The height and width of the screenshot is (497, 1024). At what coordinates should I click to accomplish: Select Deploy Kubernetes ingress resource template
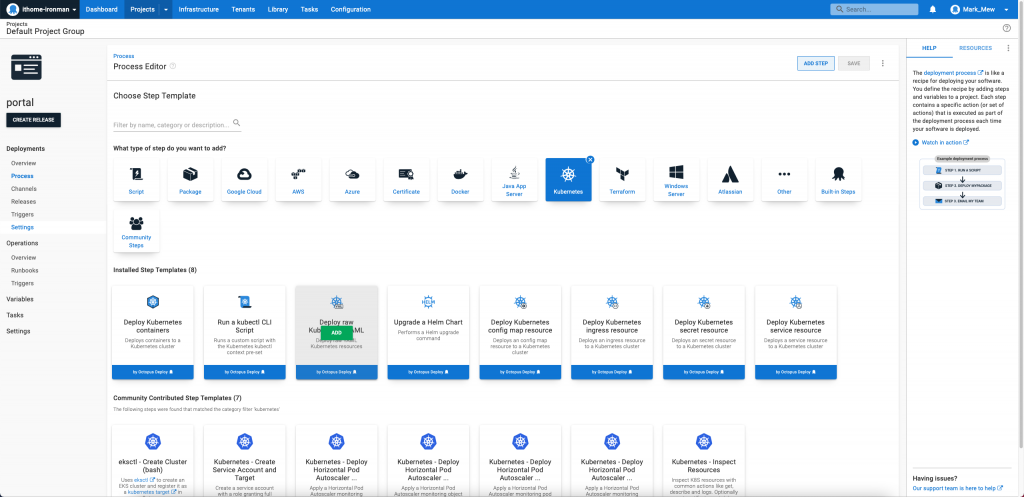(612, 332)
